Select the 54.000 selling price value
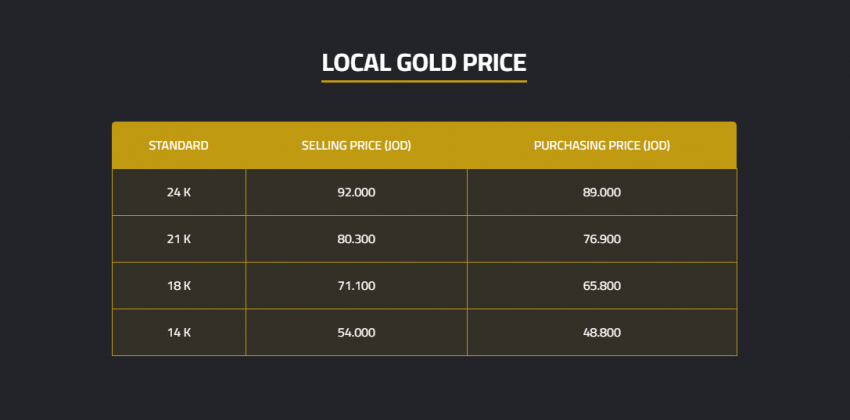850x420 pixels. [356, 332]
